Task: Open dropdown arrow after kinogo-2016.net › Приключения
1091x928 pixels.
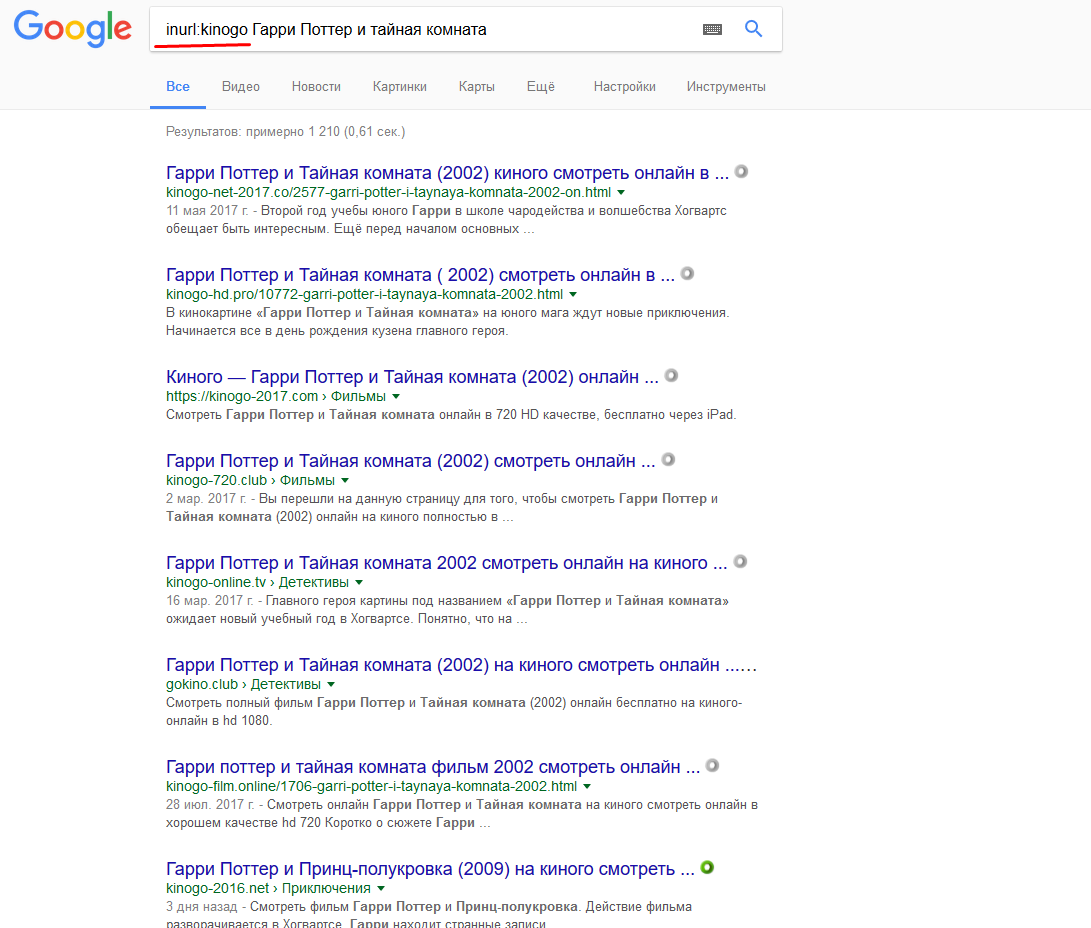Action: 381,888
